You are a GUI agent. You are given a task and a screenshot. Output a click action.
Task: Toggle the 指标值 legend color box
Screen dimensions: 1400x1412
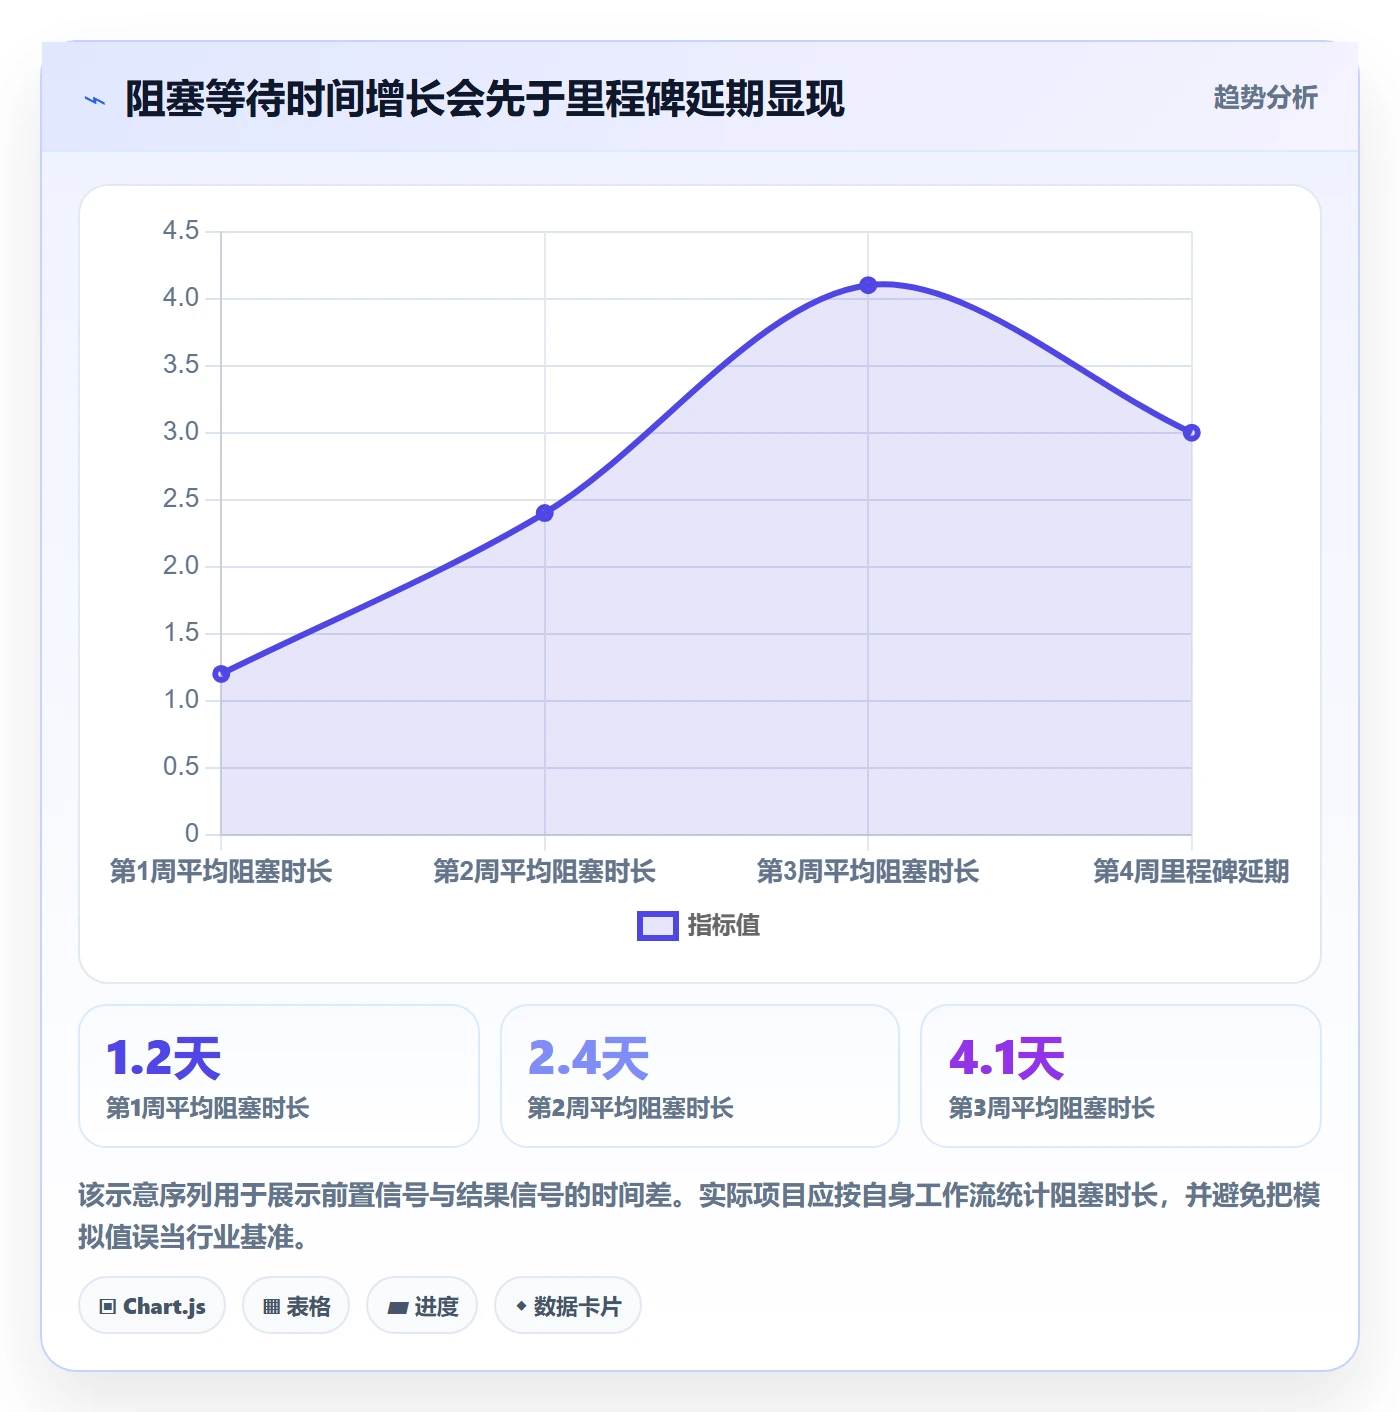658,926
